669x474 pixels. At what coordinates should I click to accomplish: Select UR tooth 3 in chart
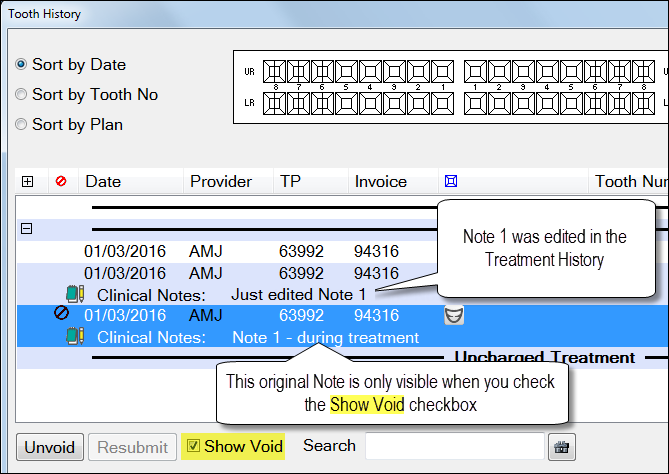[394, 71]
